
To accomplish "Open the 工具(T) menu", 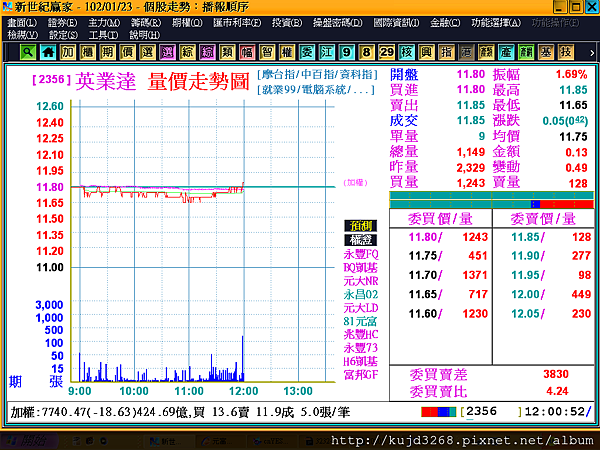I will pyautogui.click(x=103, y=35).
